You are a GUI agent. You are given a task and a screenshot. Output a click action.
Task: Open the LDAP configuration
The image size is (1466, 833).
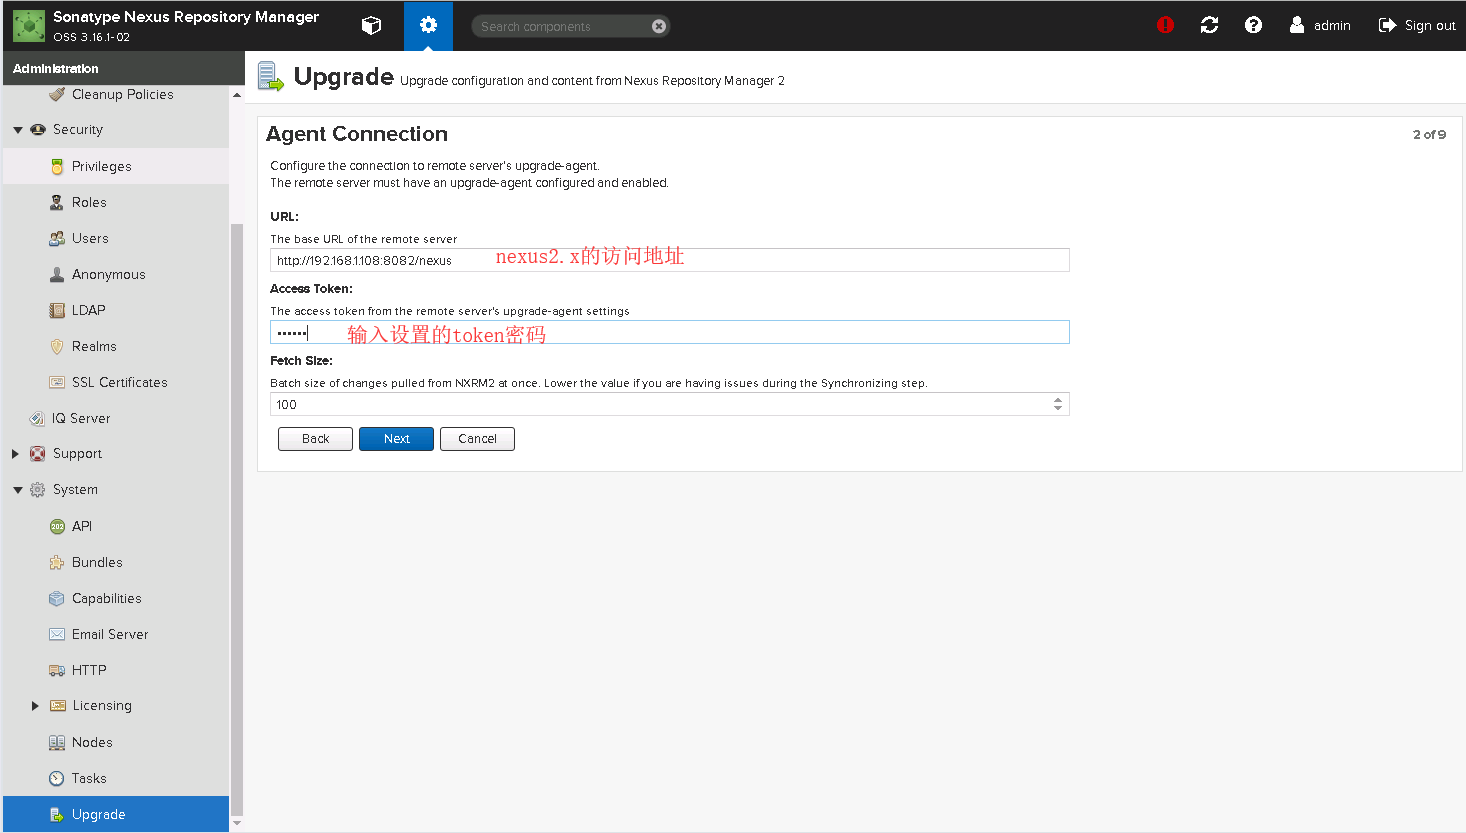tap(88, 310)
